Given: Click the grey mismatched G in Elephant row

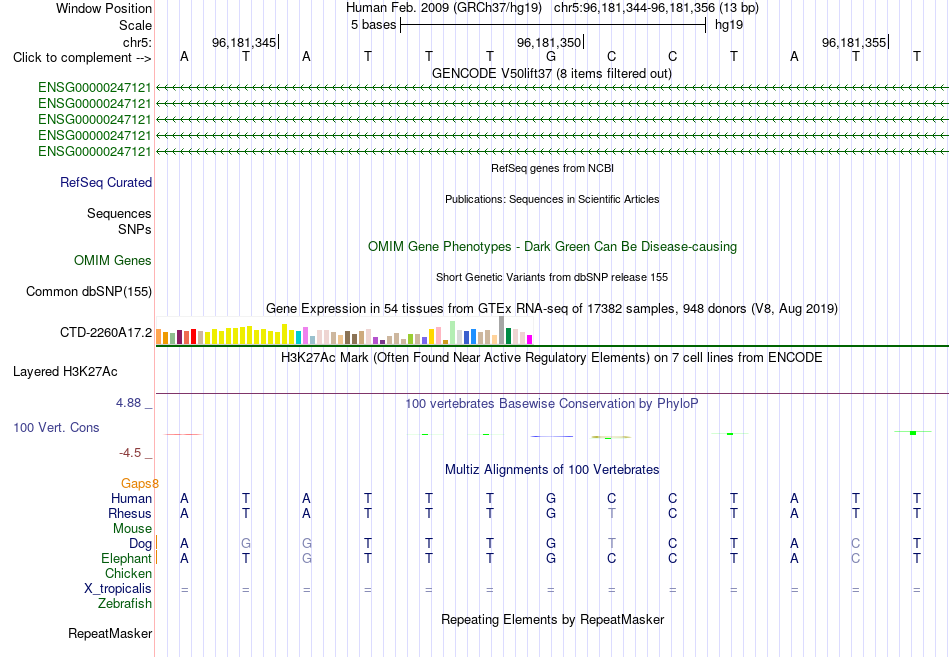Looking at the screenshot, I should (307, 558).
